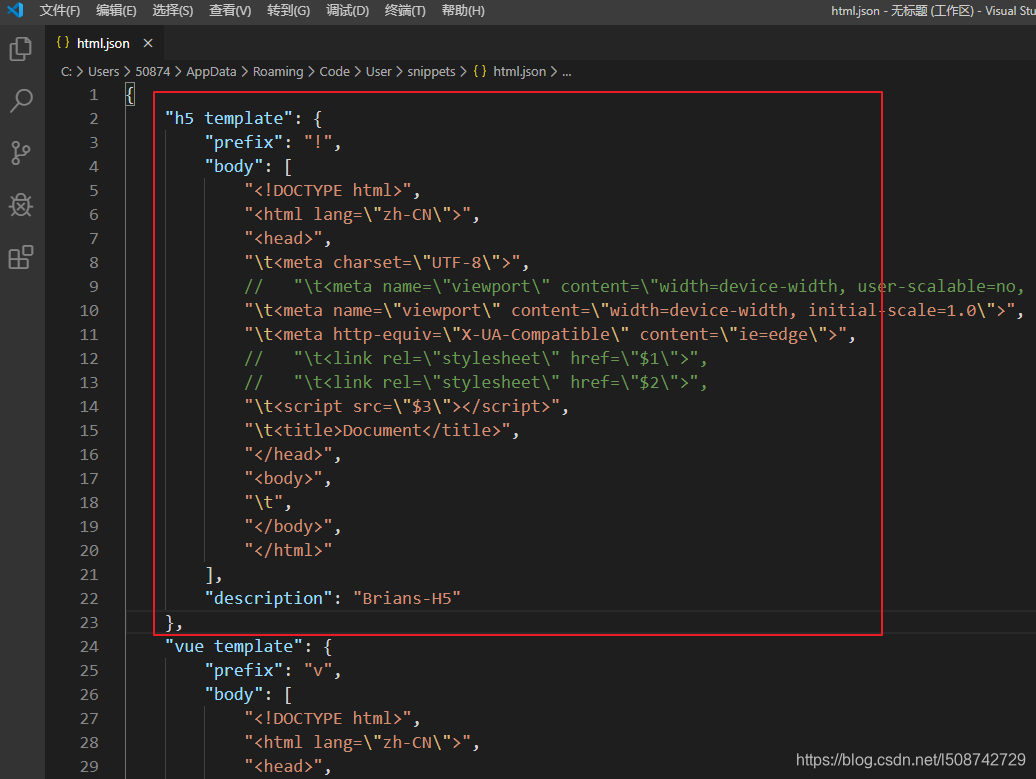This screenshot has width=1036, height=779.
Task: Click the commented stylesheet line with $2
Action: [476, 383]
